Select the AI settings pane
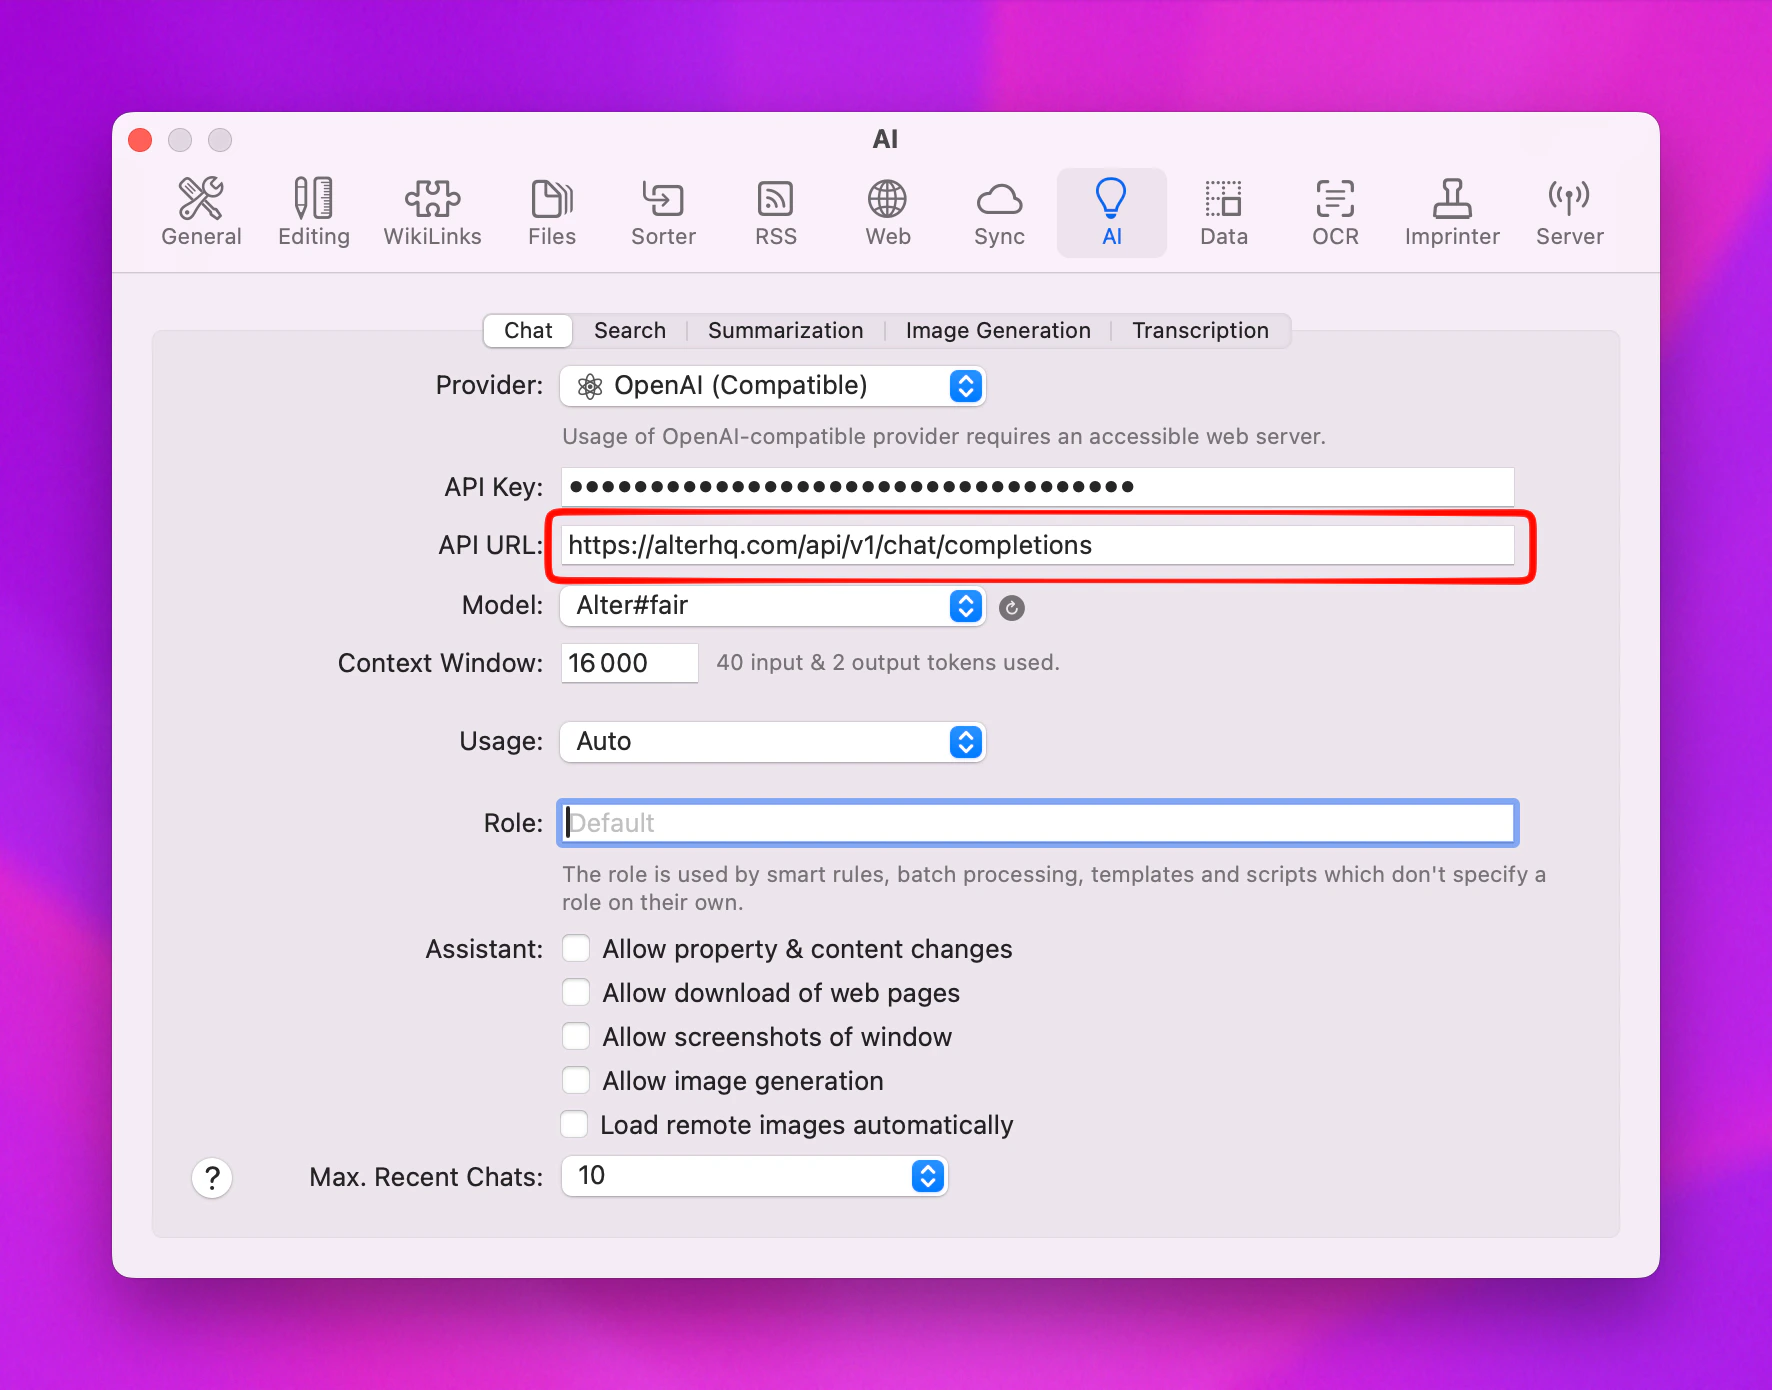Viewport: 1772px width, 1390px height. coord(1112,213)
